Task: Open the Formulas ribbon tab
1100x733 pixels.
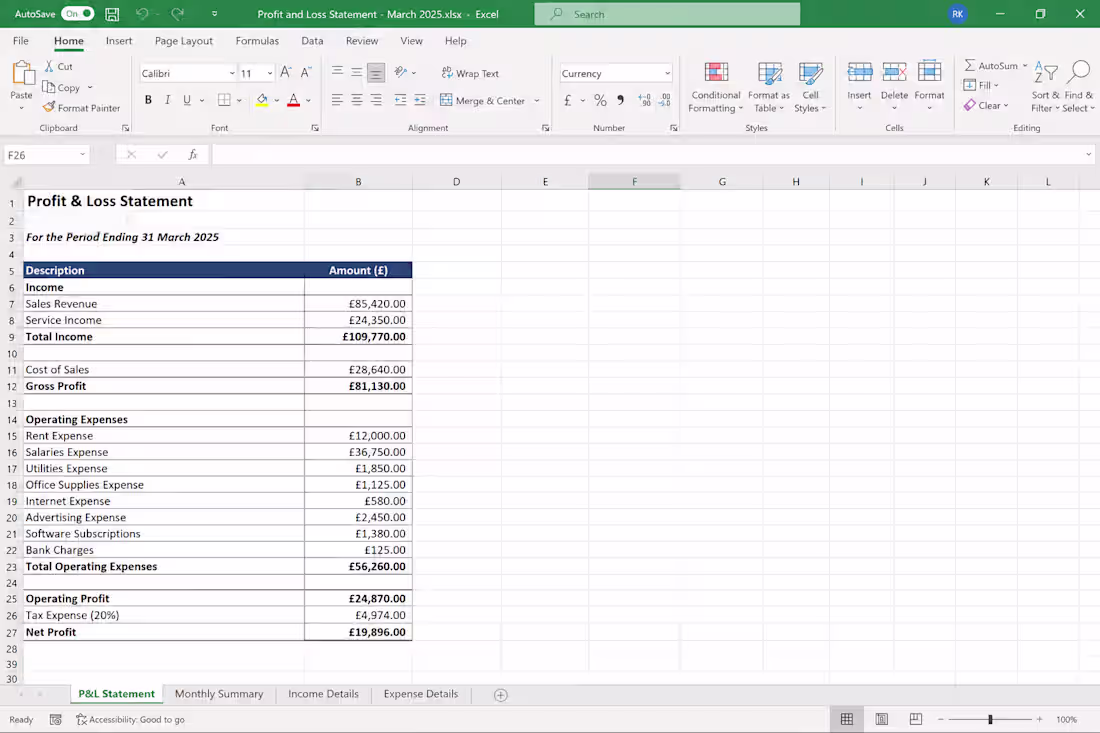Action: [x=257, y=41]
